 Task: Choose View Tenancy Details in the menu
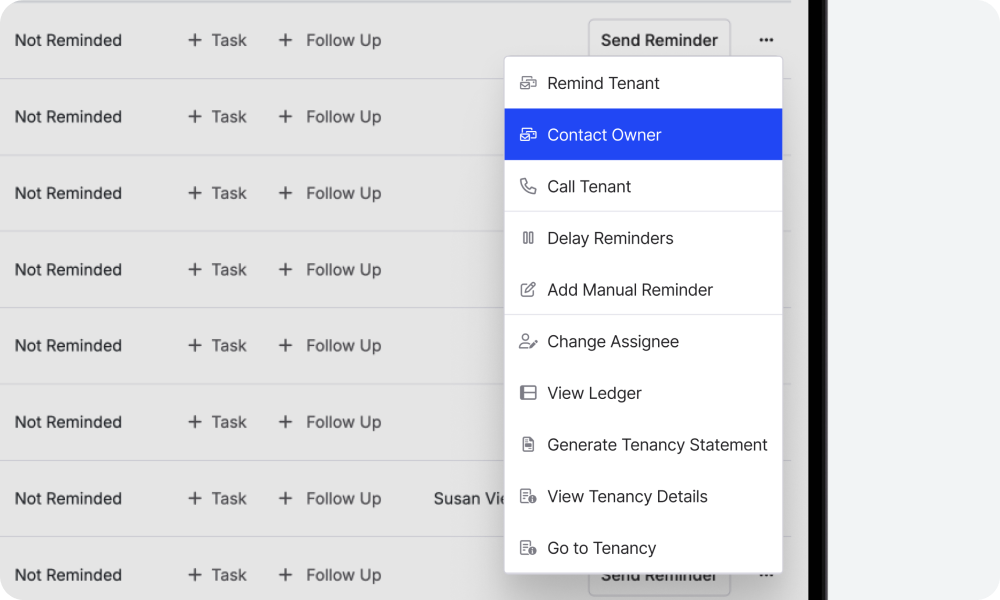(627, 497)
